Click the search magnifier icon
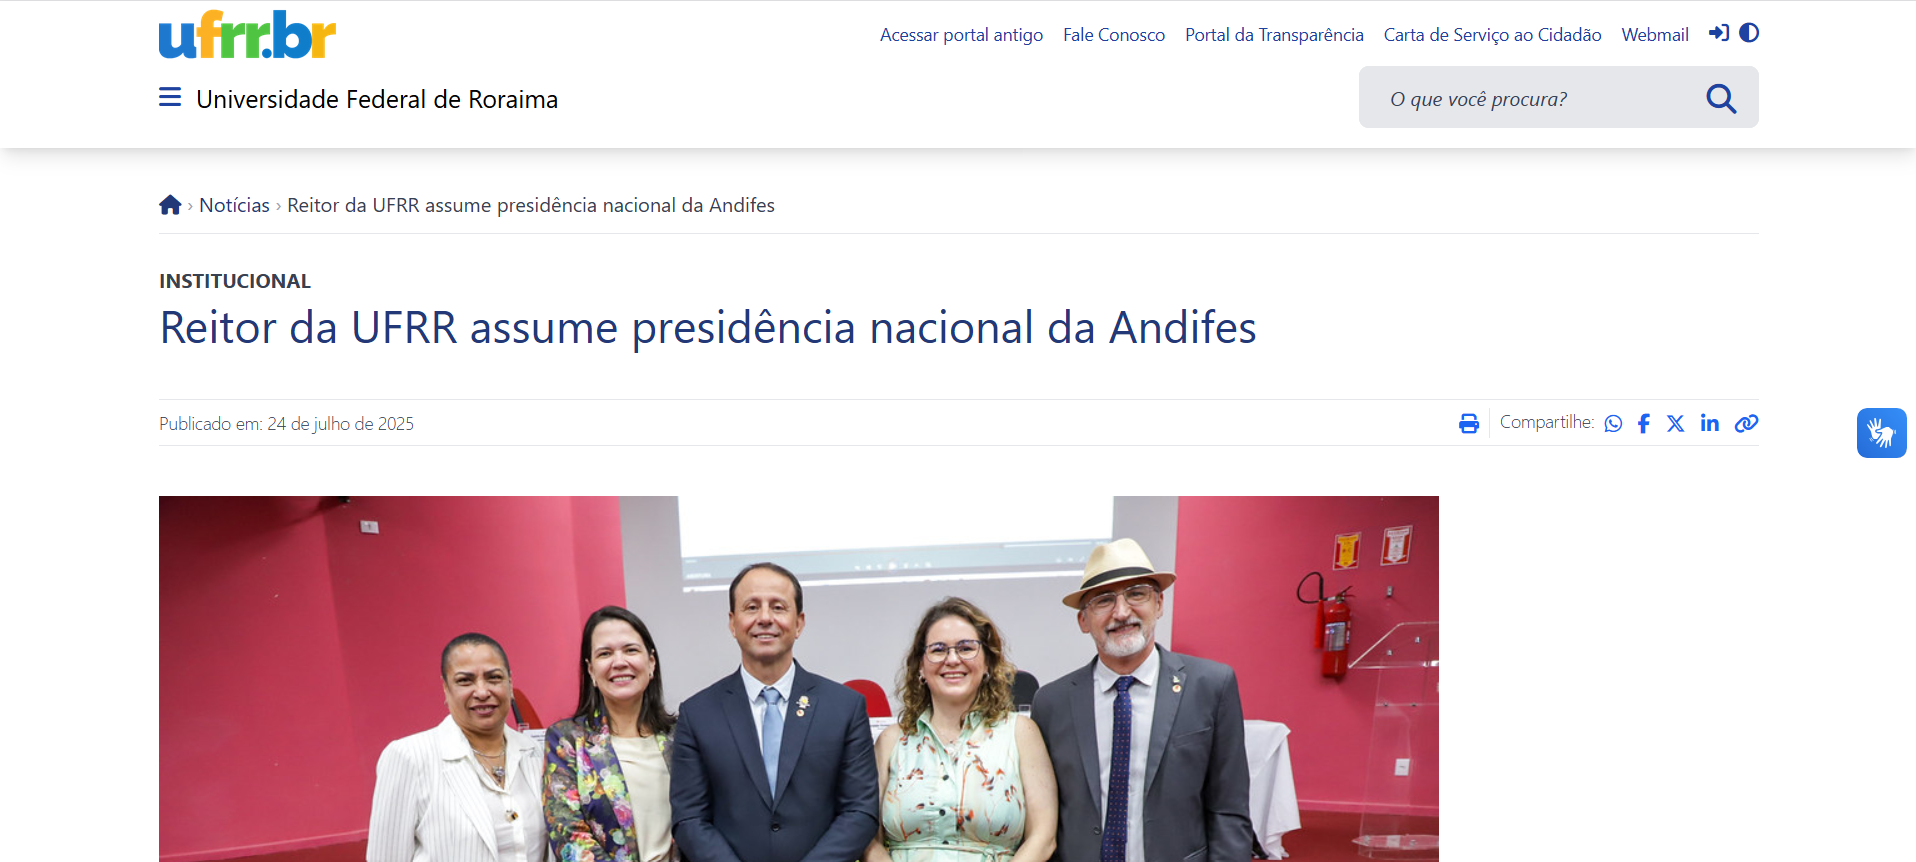 coord(1721,98)
